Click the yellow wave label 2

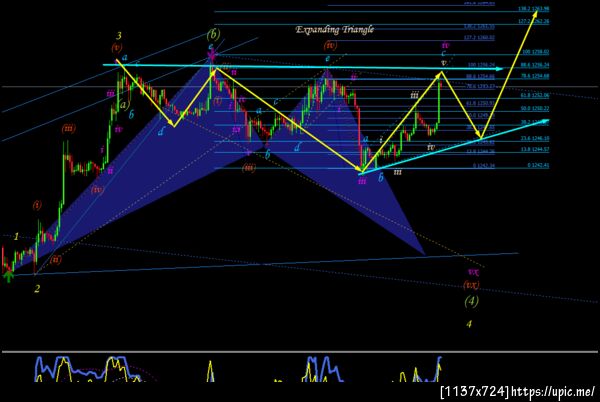pyautogui.click(x=37, y=289)
